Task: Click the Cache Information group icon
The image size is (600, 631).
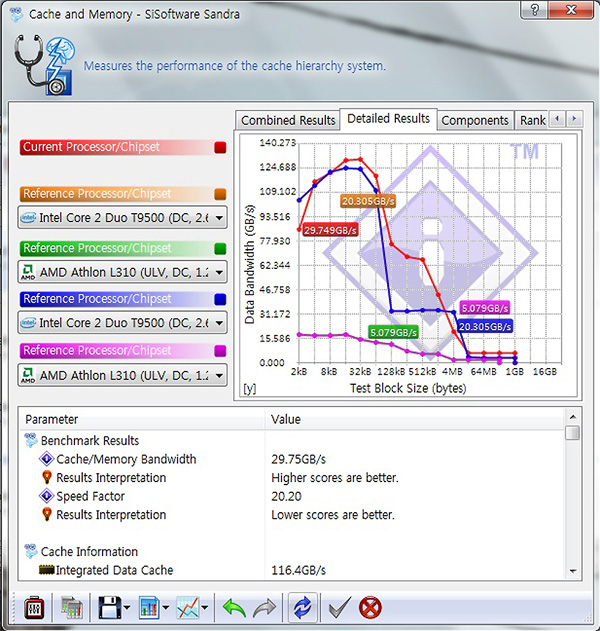Action: click(31, 551)
